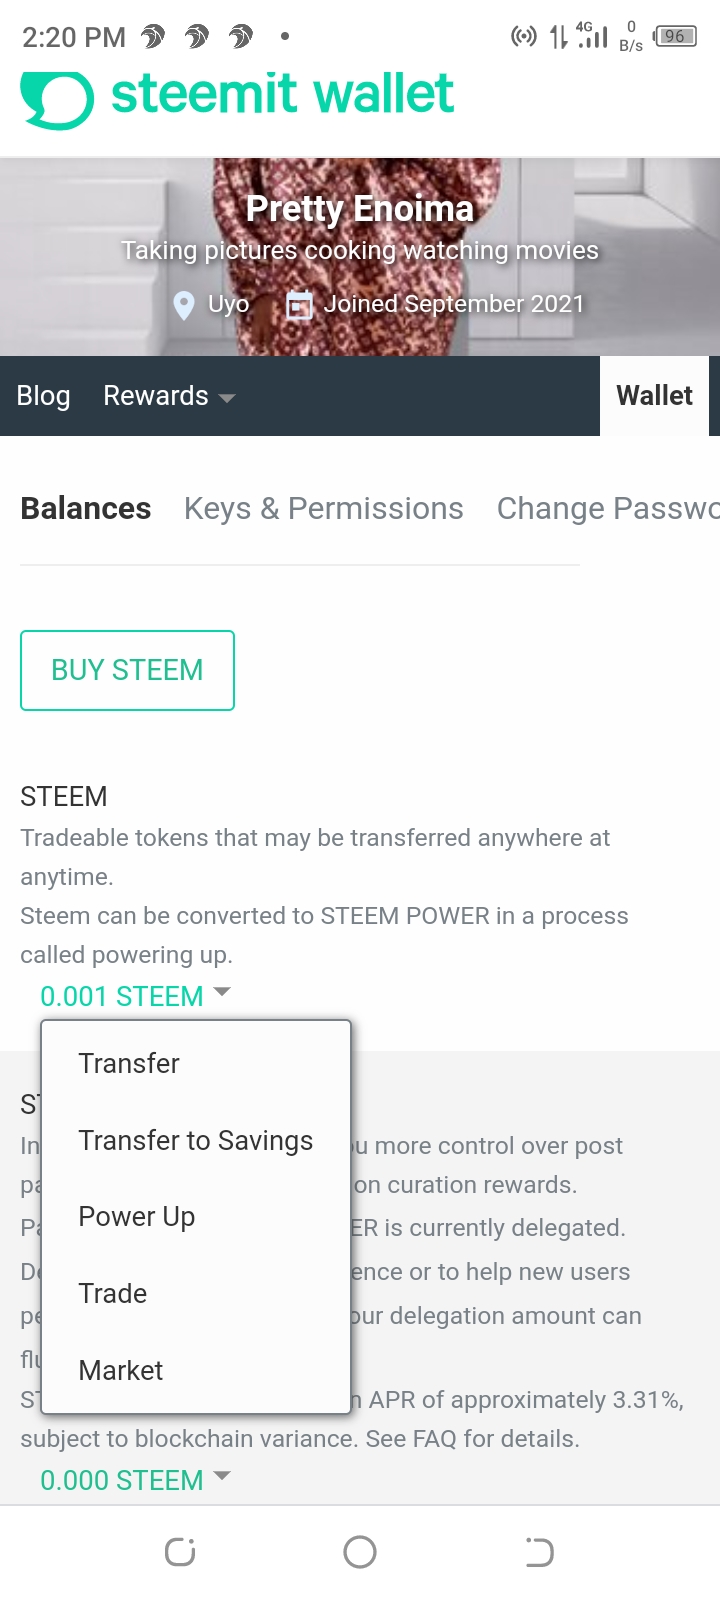Tap the Steemit speech bubble logo
This screenshot has width=720, height=1600.
point(57,99)
